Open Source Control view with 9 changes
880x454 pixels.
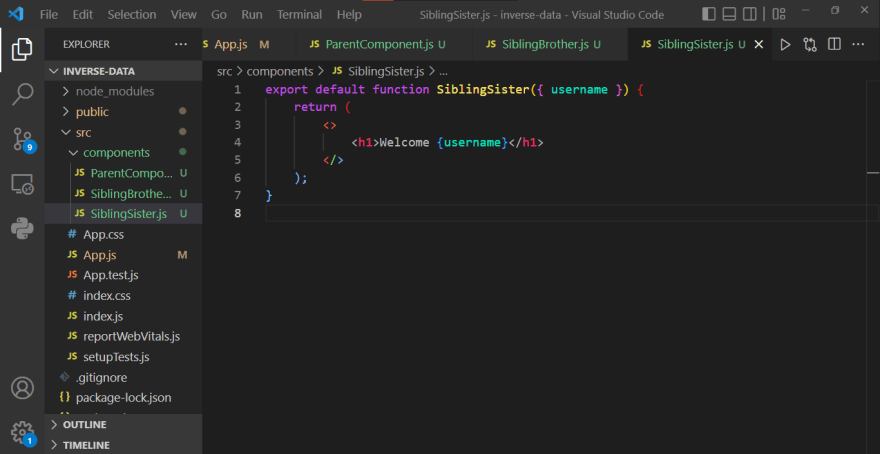click(x=24, y=140)
